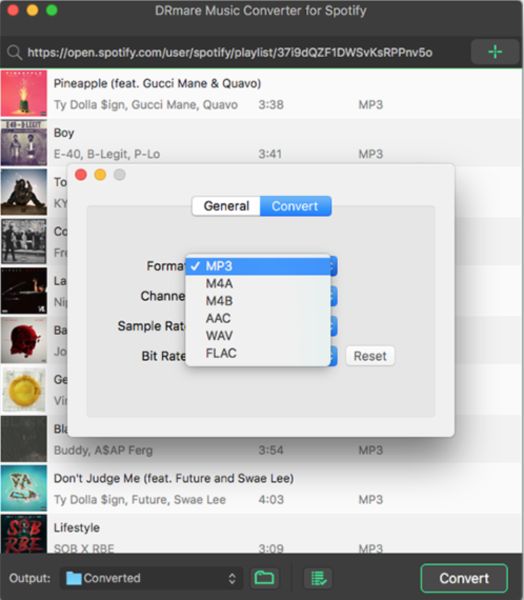
Task: Select the song title Pineapple (feat. Gucci Mane & Quavo)
Action: (x=157, y=83)
